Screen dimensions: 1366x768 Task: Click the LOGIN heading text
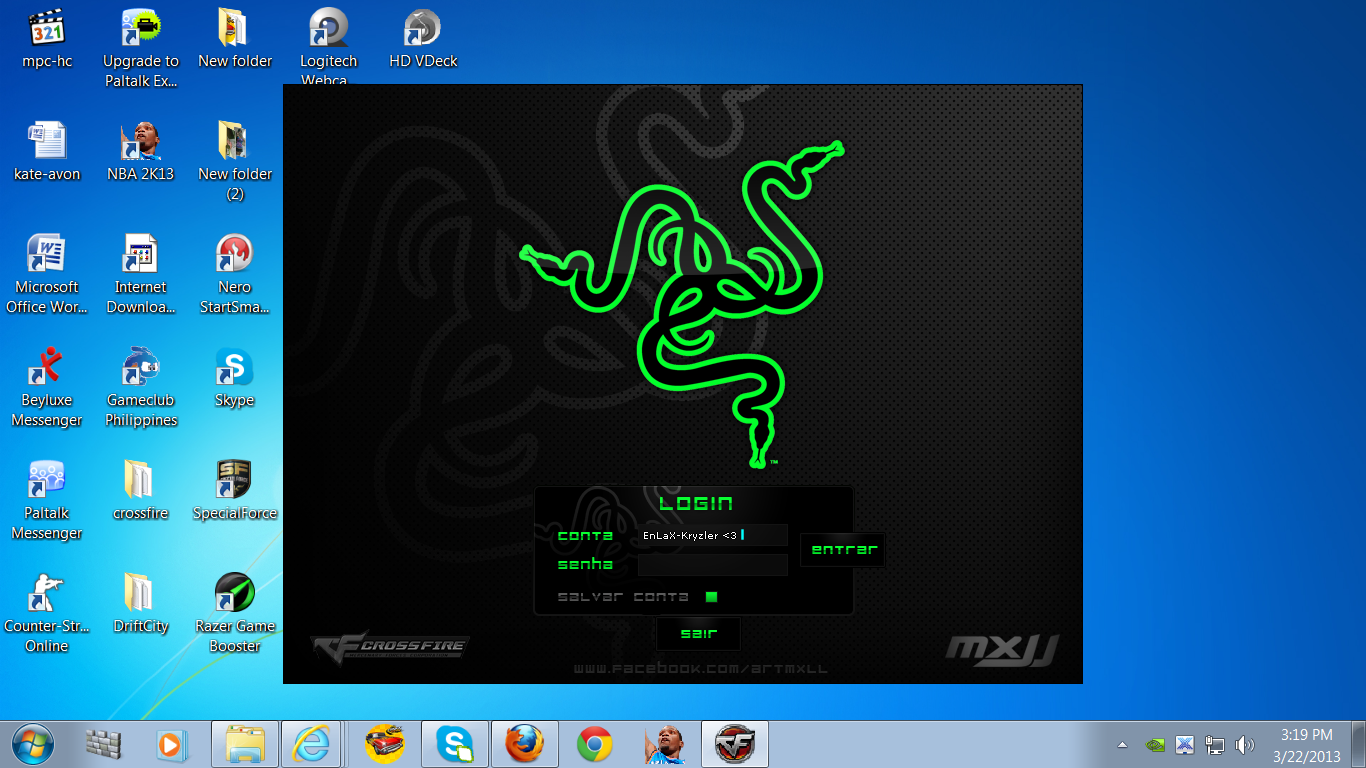[x=696, y=504]
